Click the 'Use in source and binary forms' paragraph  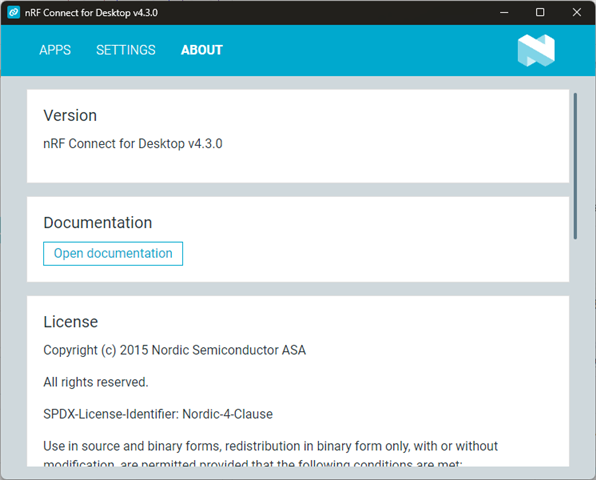tap(270, 453)
